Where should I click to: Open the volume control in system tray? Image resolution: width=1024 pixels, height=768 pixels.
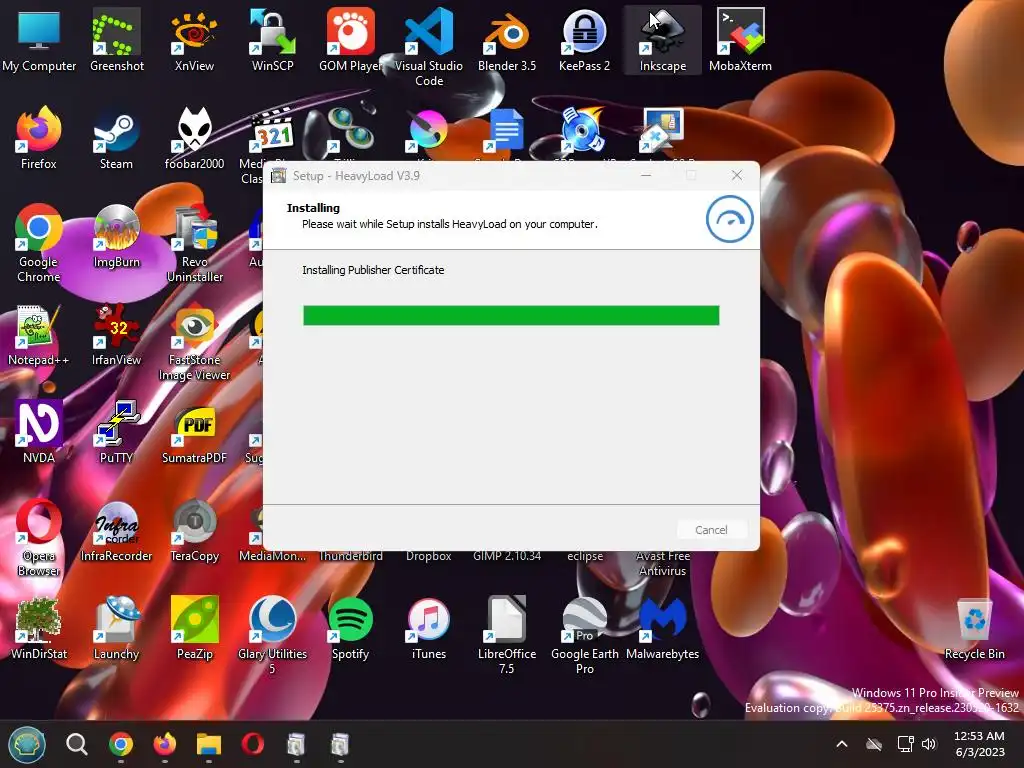[x=929, y=744]
